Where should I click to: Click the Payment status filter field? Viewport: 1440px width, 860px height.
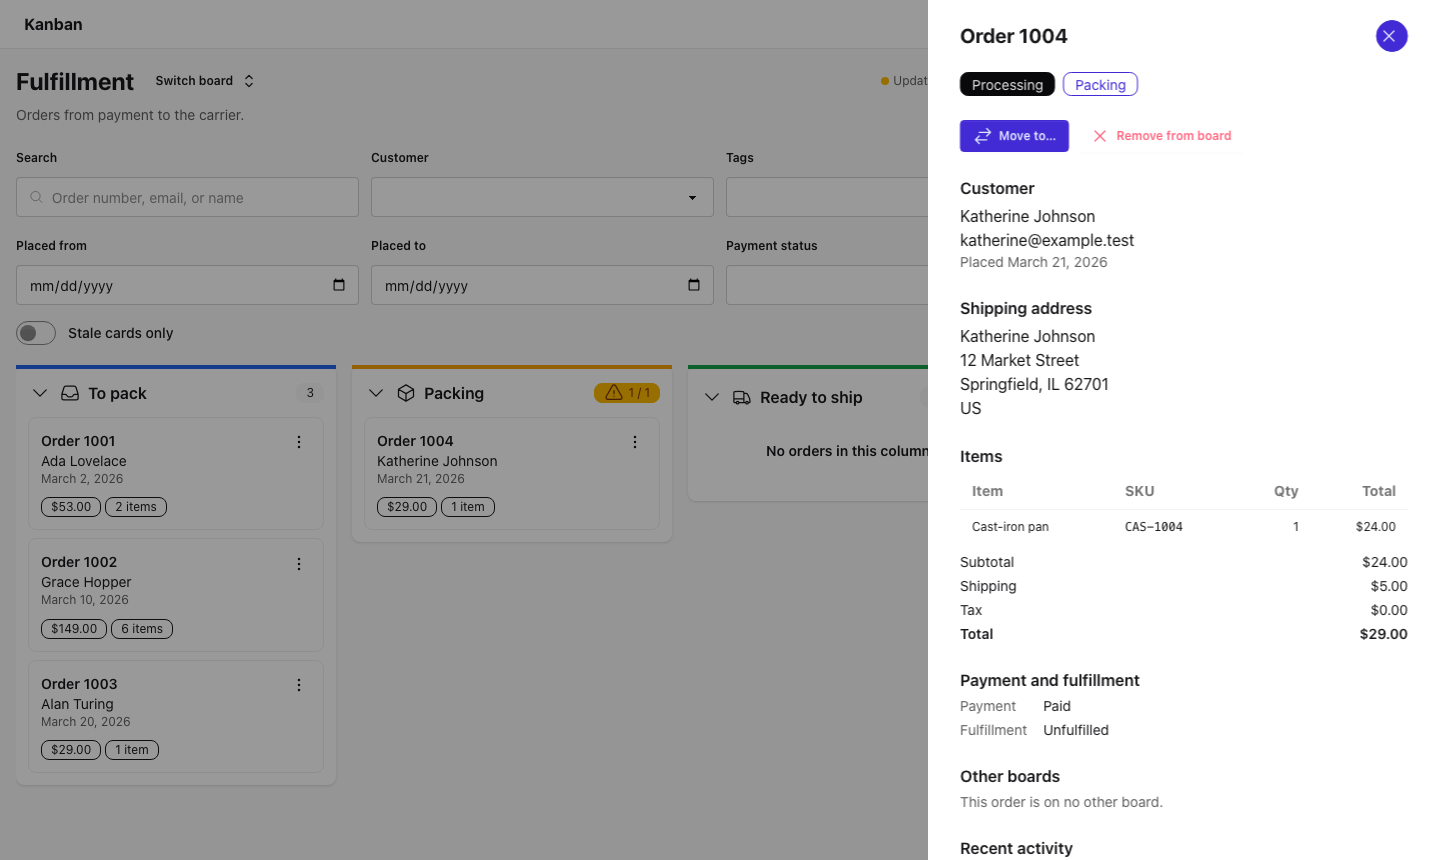[827, 285]
